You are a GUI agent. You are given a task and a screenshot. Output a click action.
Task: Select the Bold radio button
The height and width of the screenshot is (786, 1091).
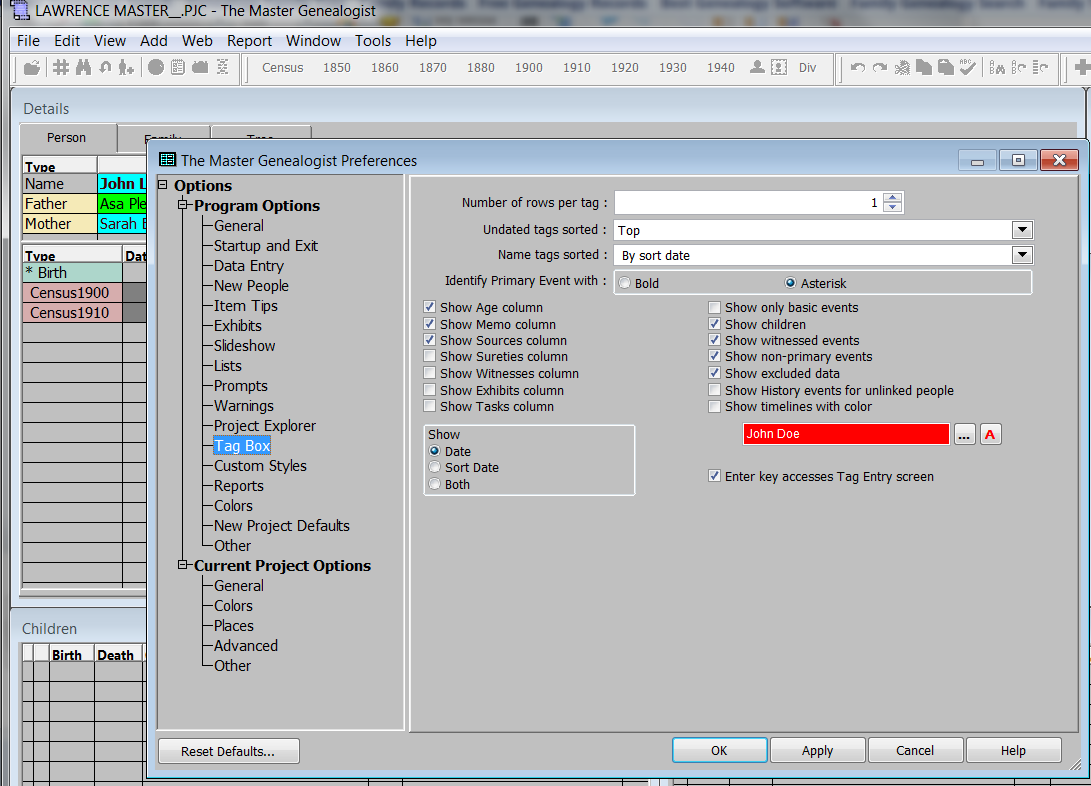(x=625, y=283)
